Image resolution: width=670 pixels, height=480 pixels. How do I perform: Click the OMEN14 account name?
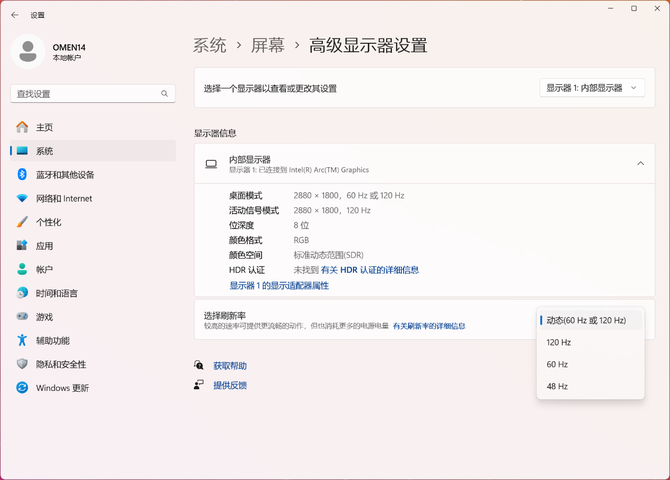click(x=69, y=47)
